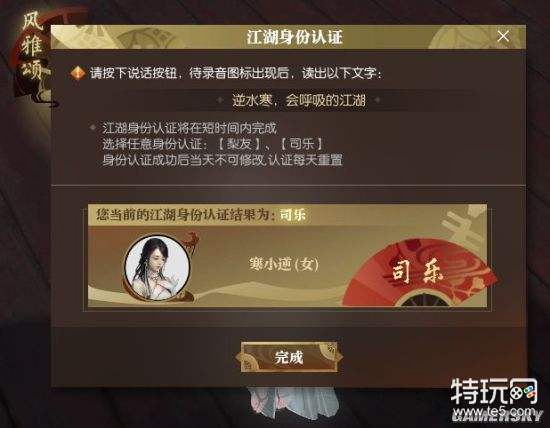Click the 特玩网 watermark logo
Image resolution: width=550 pixels, height=428 pixels.
point(494,392)
